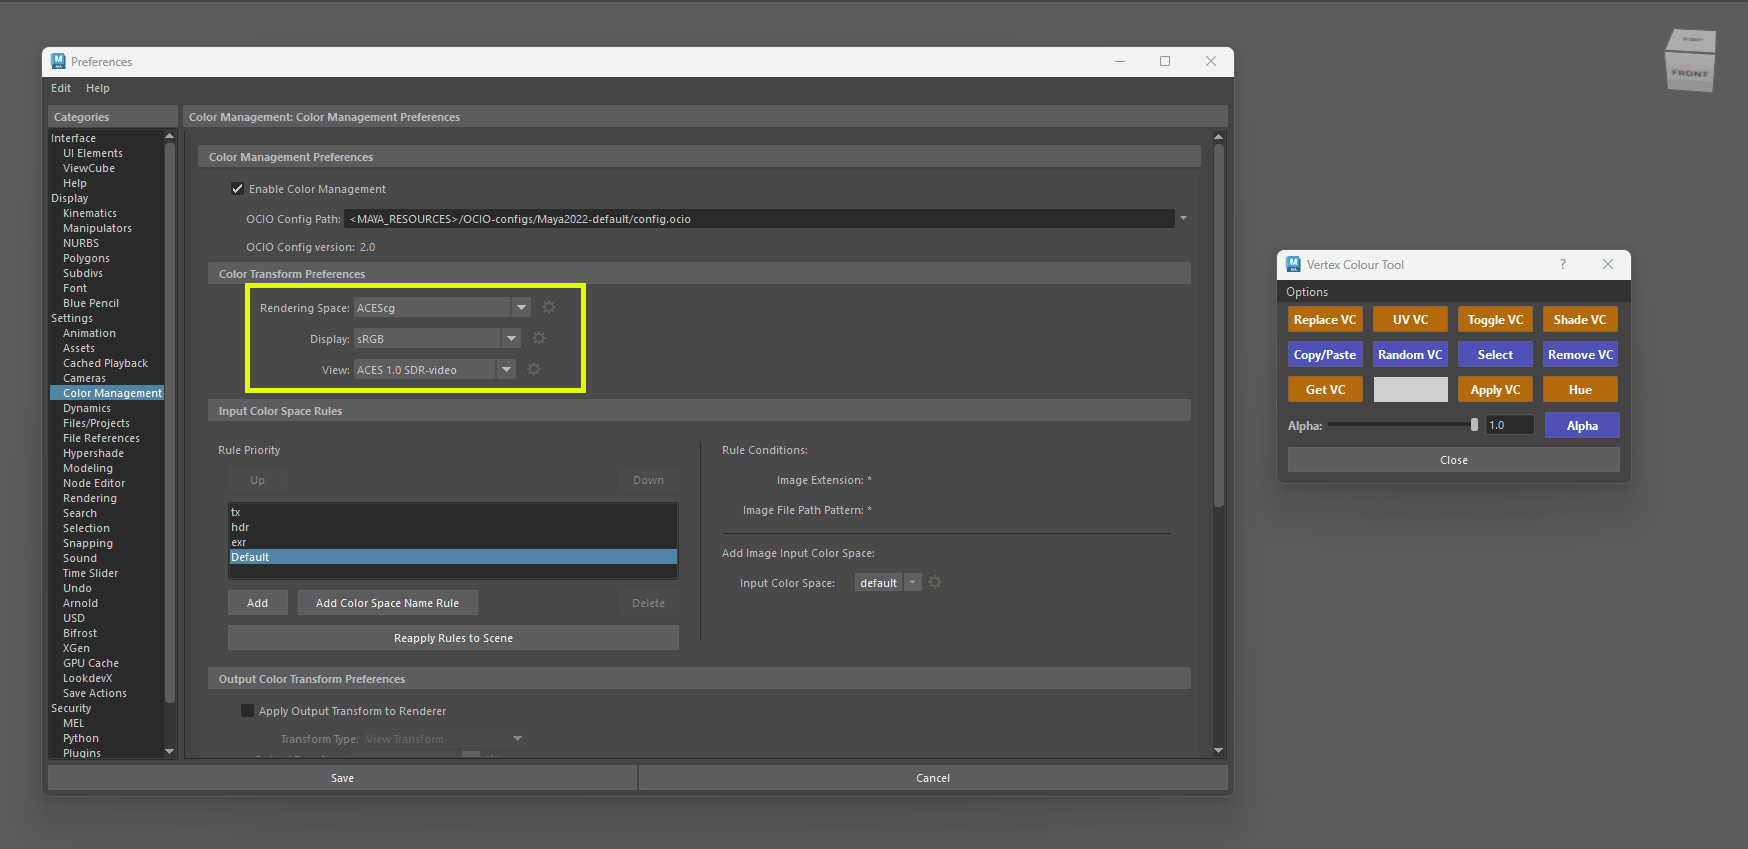The height and width of the screenshot is (849, 1748).
Task: Select the Time Slider category
Action: [91, 573]
